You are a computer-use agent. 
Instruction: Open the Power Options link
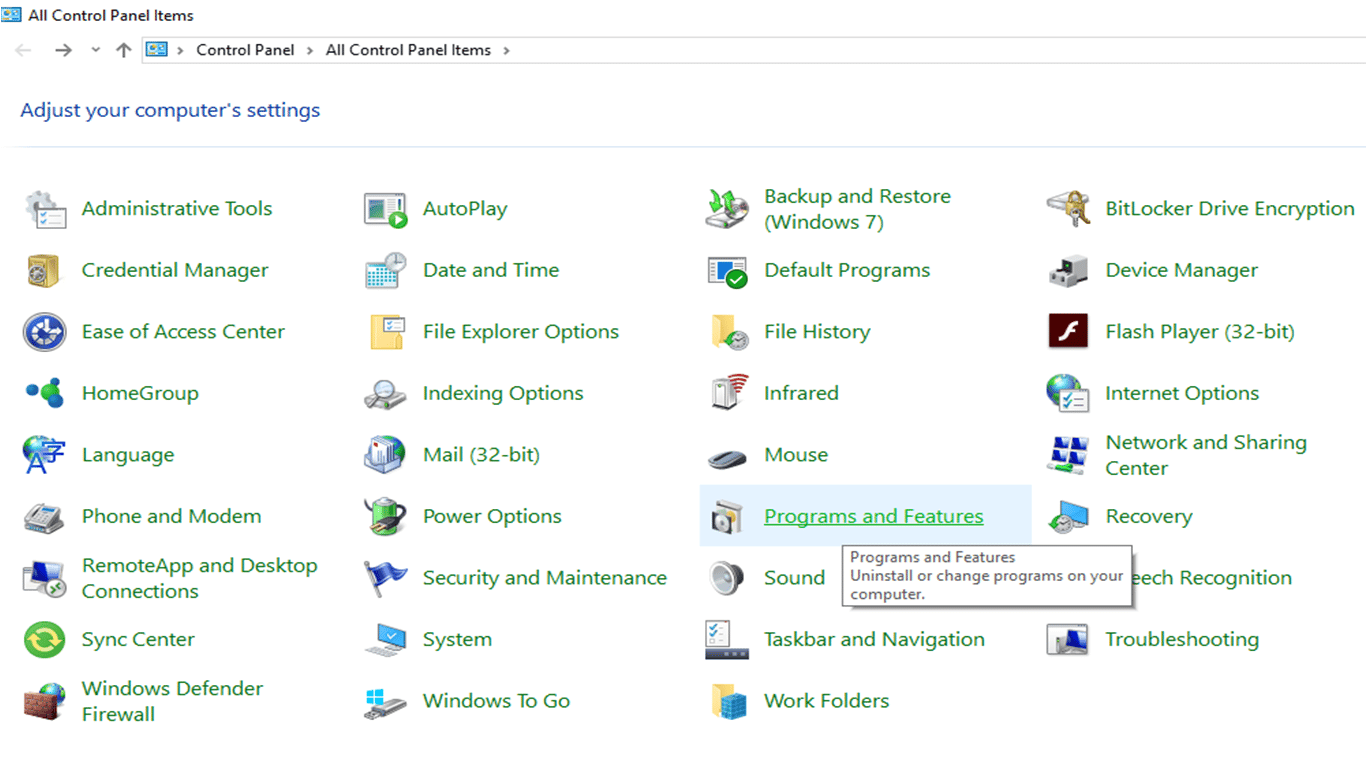click(x=492, y=516)
